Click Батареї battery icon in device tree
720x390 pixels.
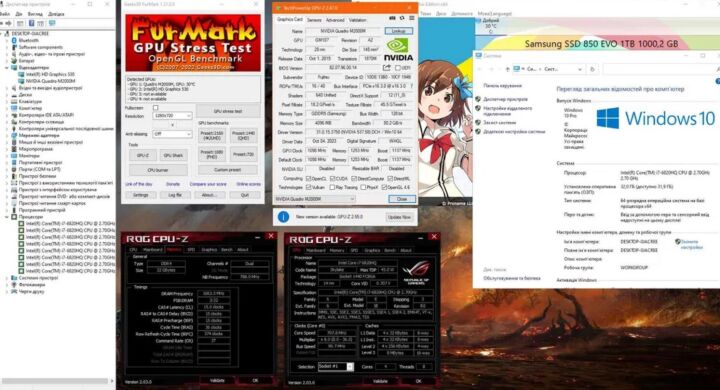(x=14, y=61)
